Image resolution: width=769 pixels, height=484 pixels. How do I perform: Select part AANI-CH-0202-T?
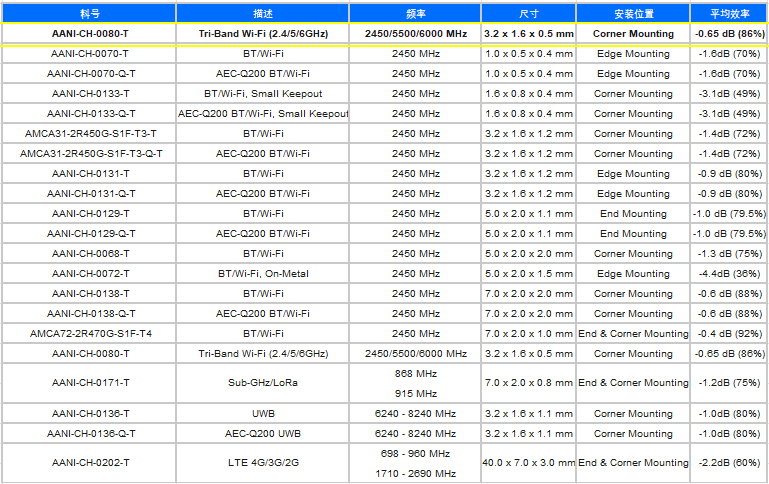(90, 463)
